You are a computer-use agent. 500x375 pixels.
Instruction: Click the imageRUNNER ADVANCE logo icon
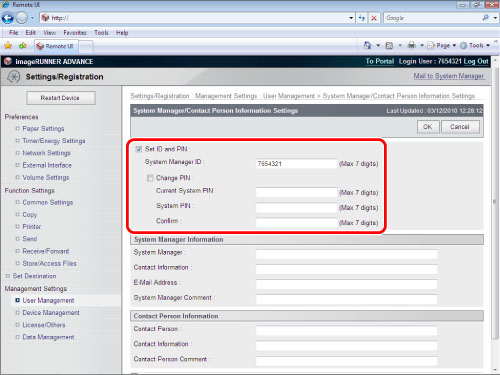click(x=8, y=61)
